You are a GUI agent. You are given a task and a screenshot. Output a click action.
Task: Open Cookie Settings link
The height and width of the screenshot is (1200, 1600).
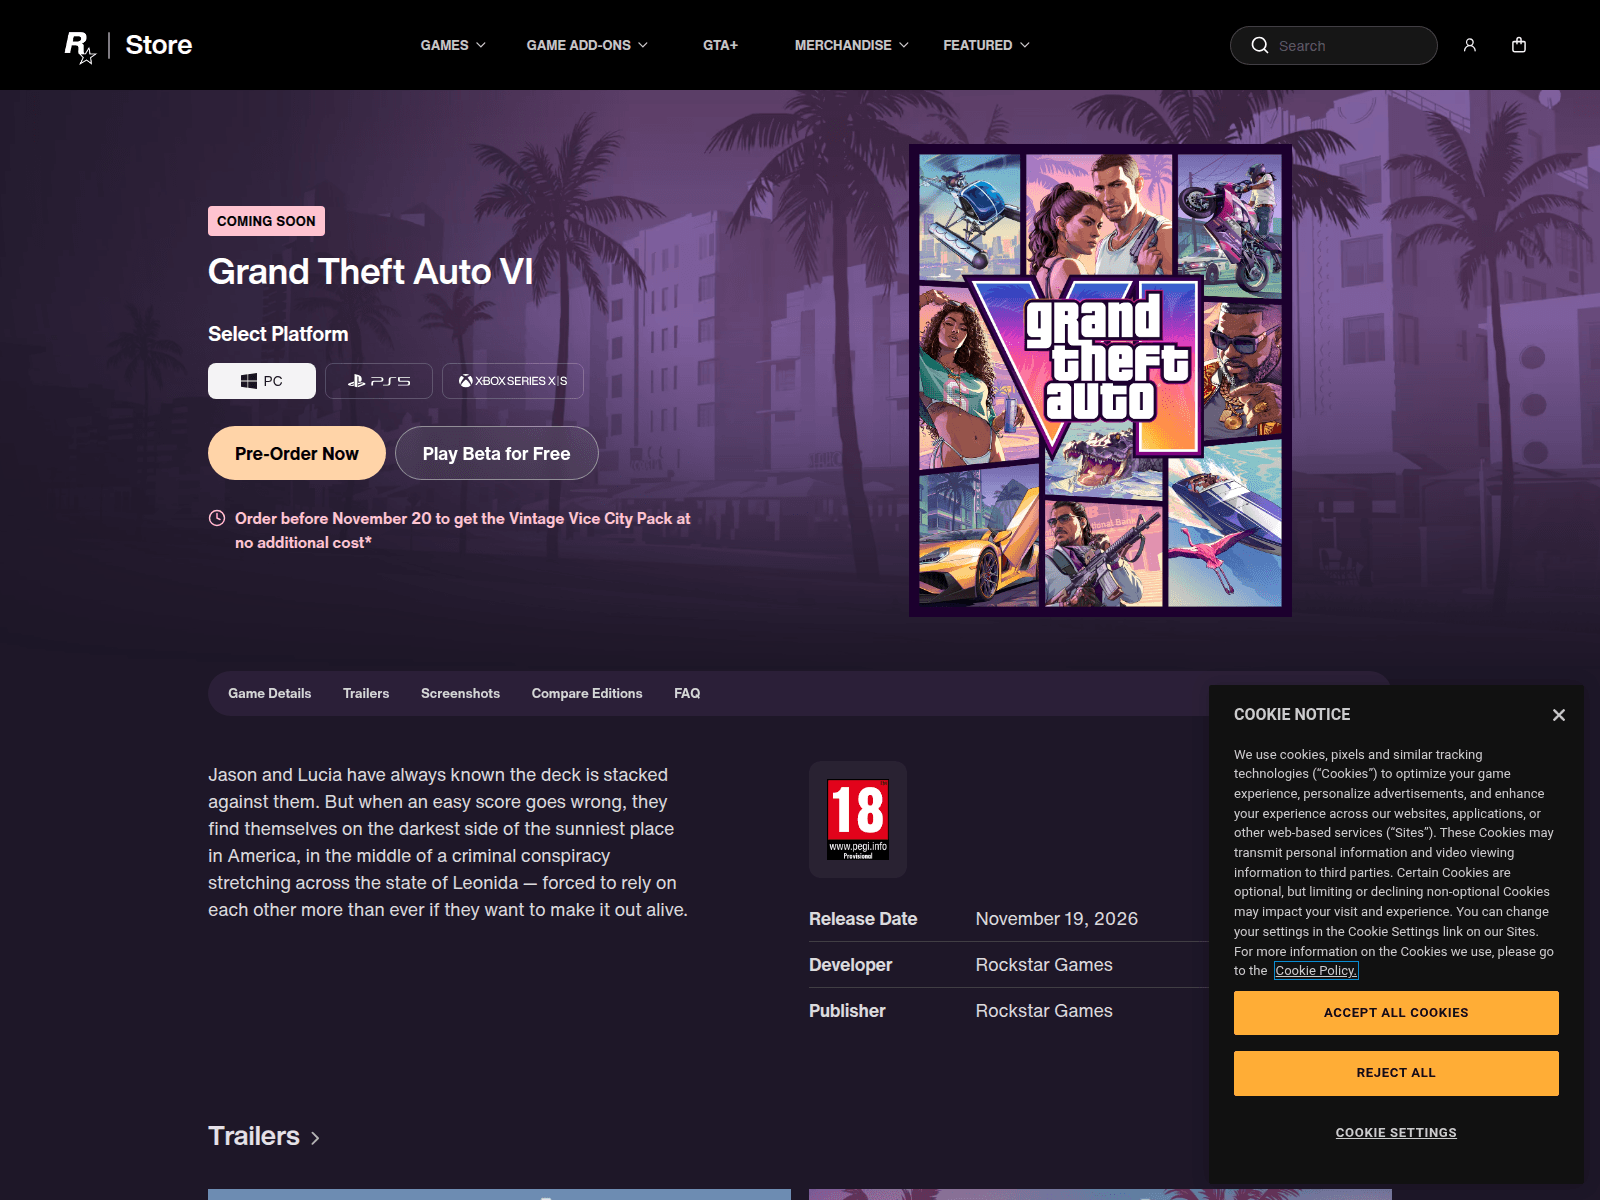pos(1396,1133)
